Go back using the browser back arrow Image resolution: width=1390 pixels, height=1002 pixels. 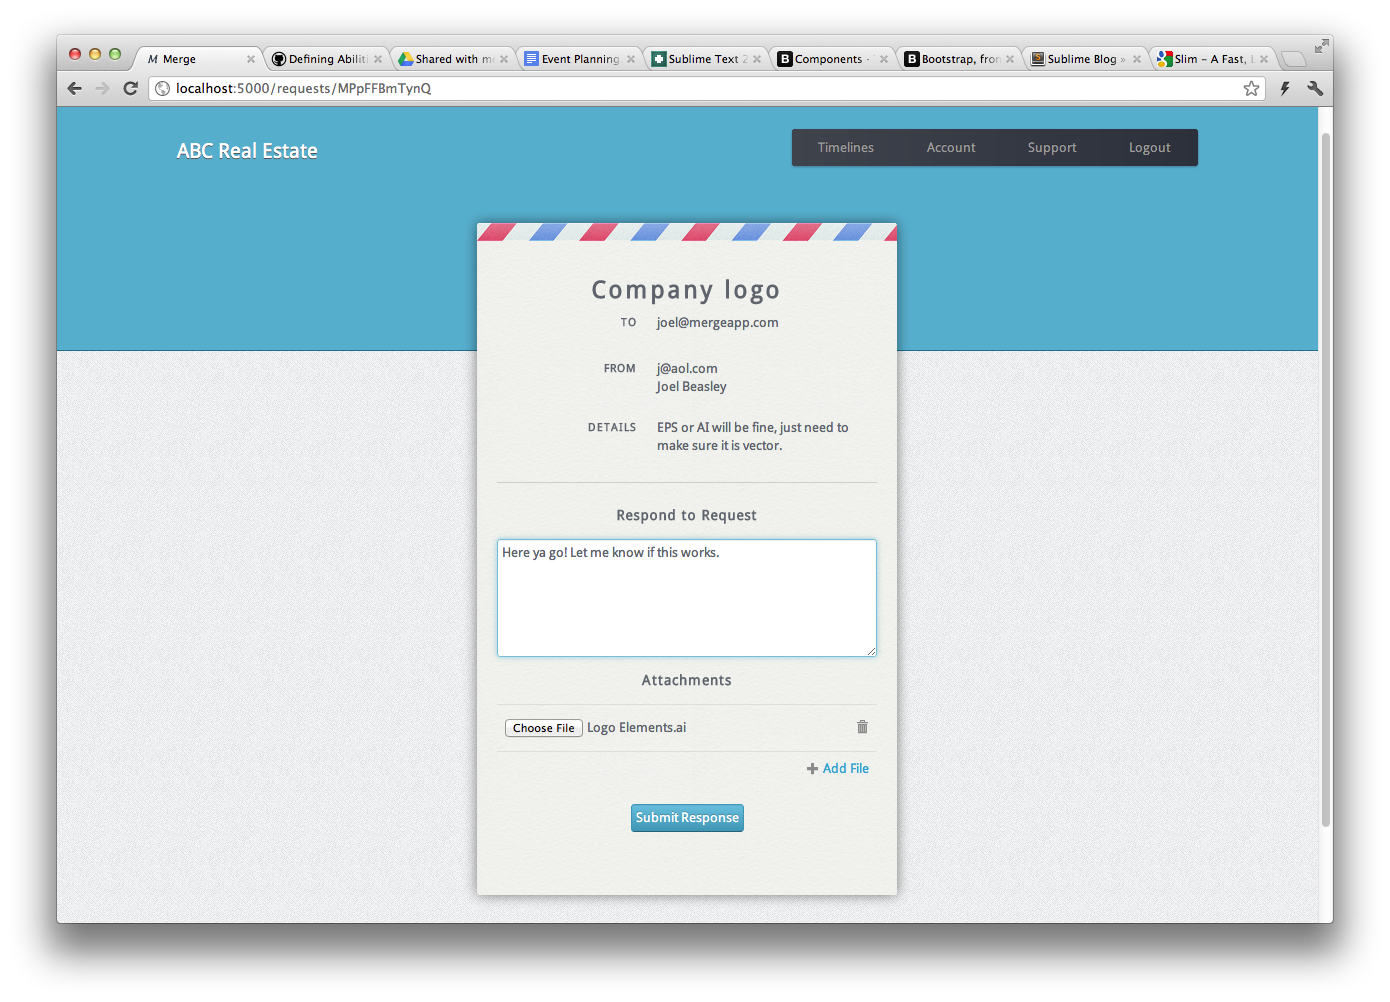click(75, 89)
